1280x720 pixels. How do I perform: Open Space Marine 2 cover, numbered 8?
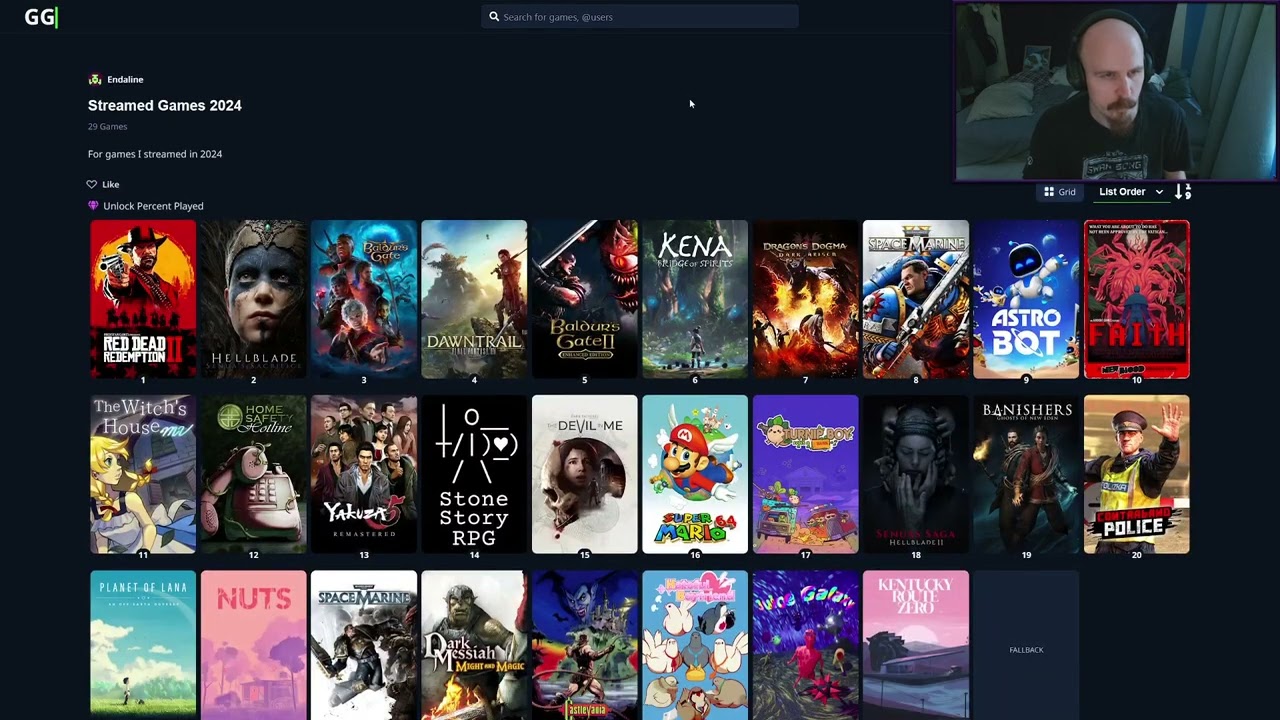tap(916, 299)
